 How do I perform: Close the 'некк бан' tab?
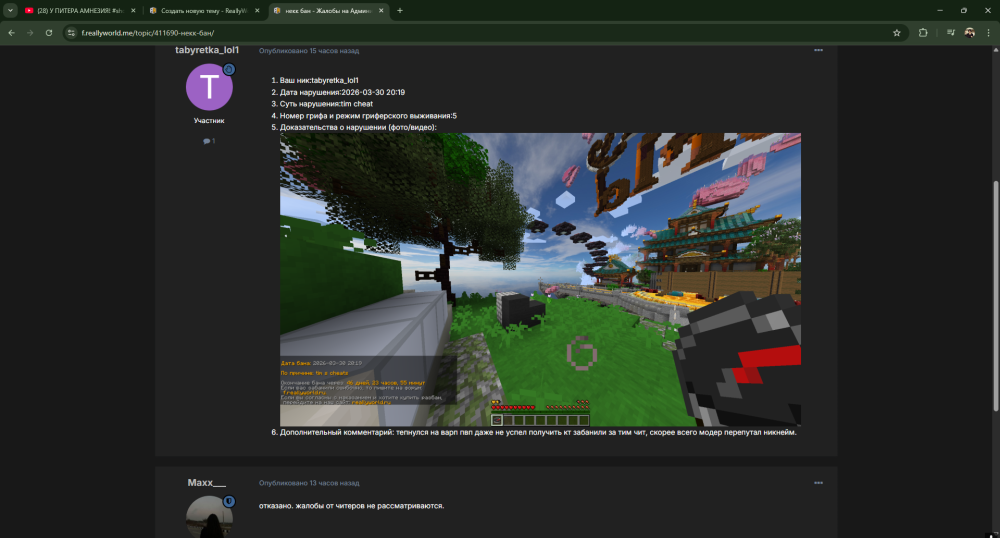click(381, 11)
